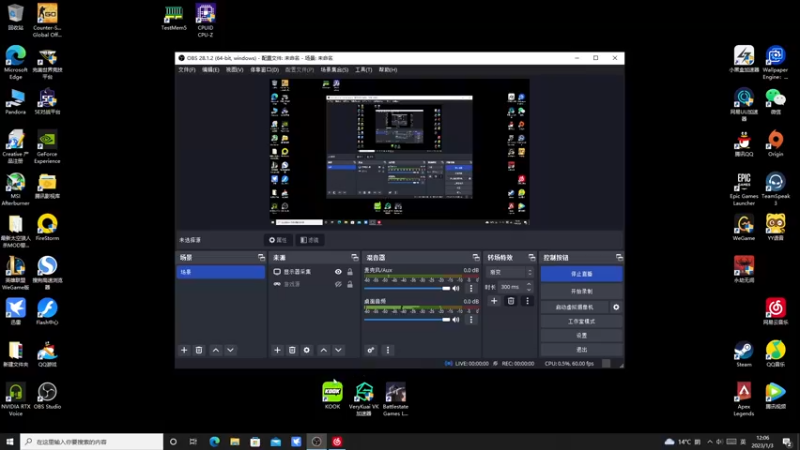Adjust the Desktop Audio volume slider
The image size is (800, 450).
(407, 320)
